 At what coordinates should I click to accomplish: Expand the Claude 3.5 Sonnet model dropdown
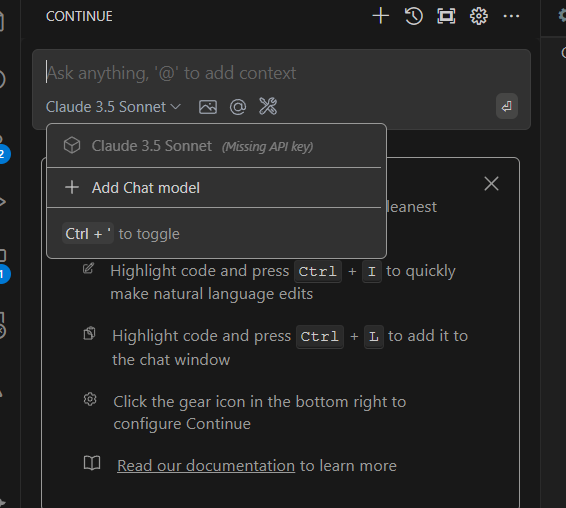pos(113,107)
